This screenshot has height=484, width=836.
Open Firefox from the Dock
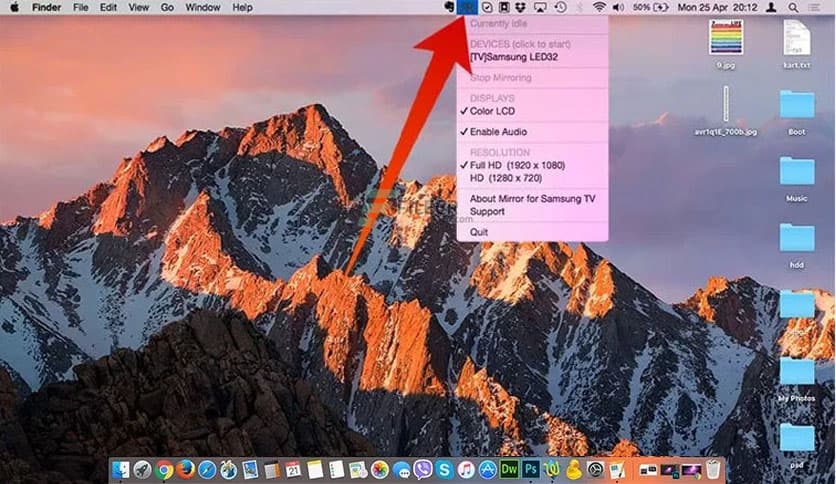186,470
